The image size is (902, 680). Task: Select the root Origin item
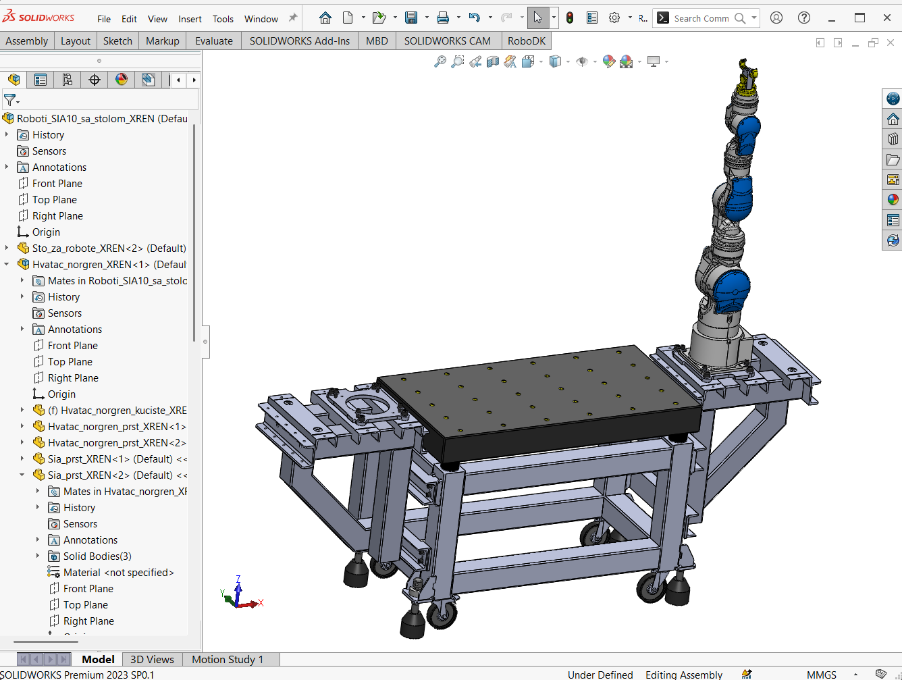coord(45,232)
